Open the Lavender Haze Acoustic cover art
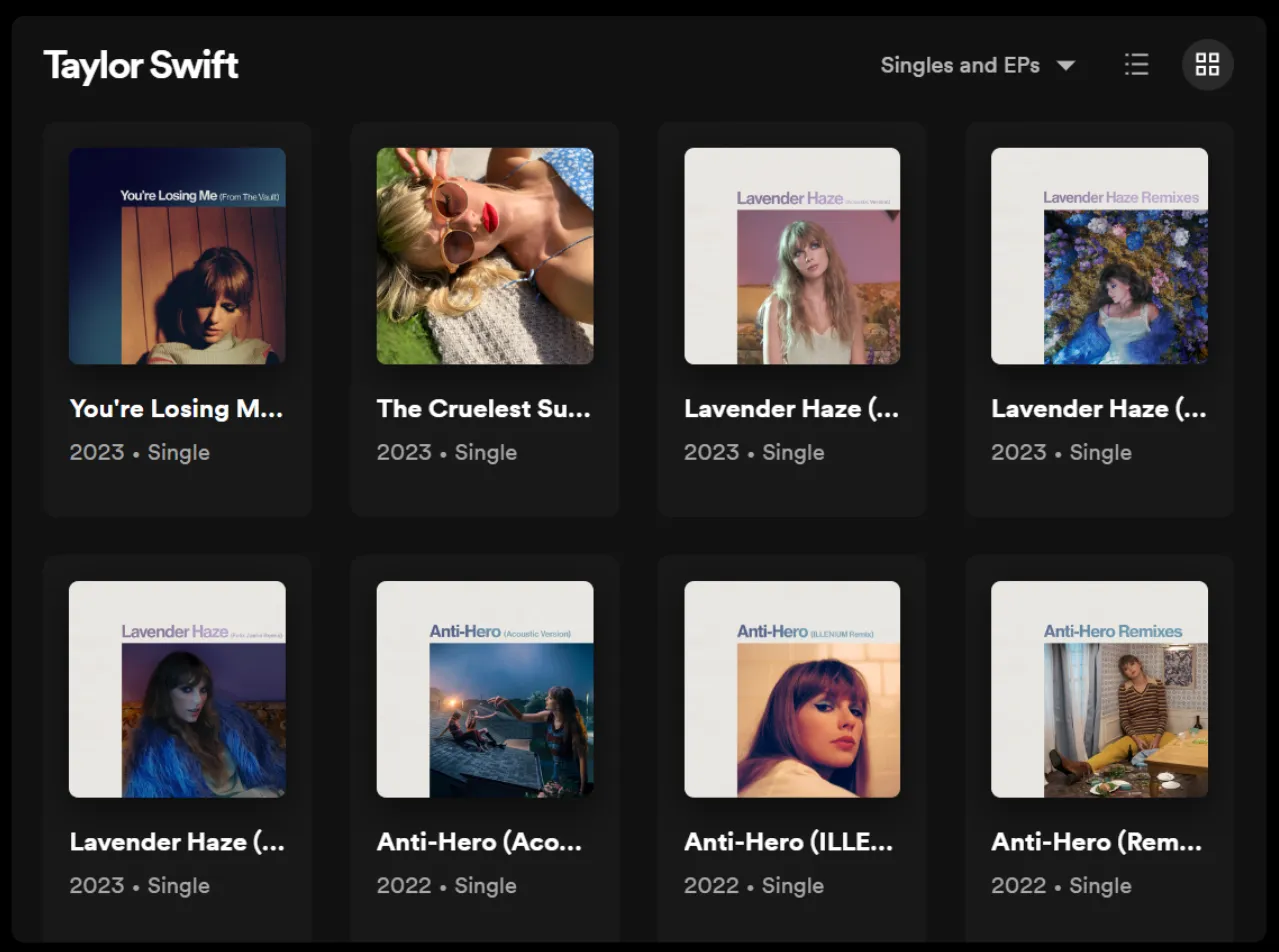Screen dimensions: 1279x952 tap(791, 256)
